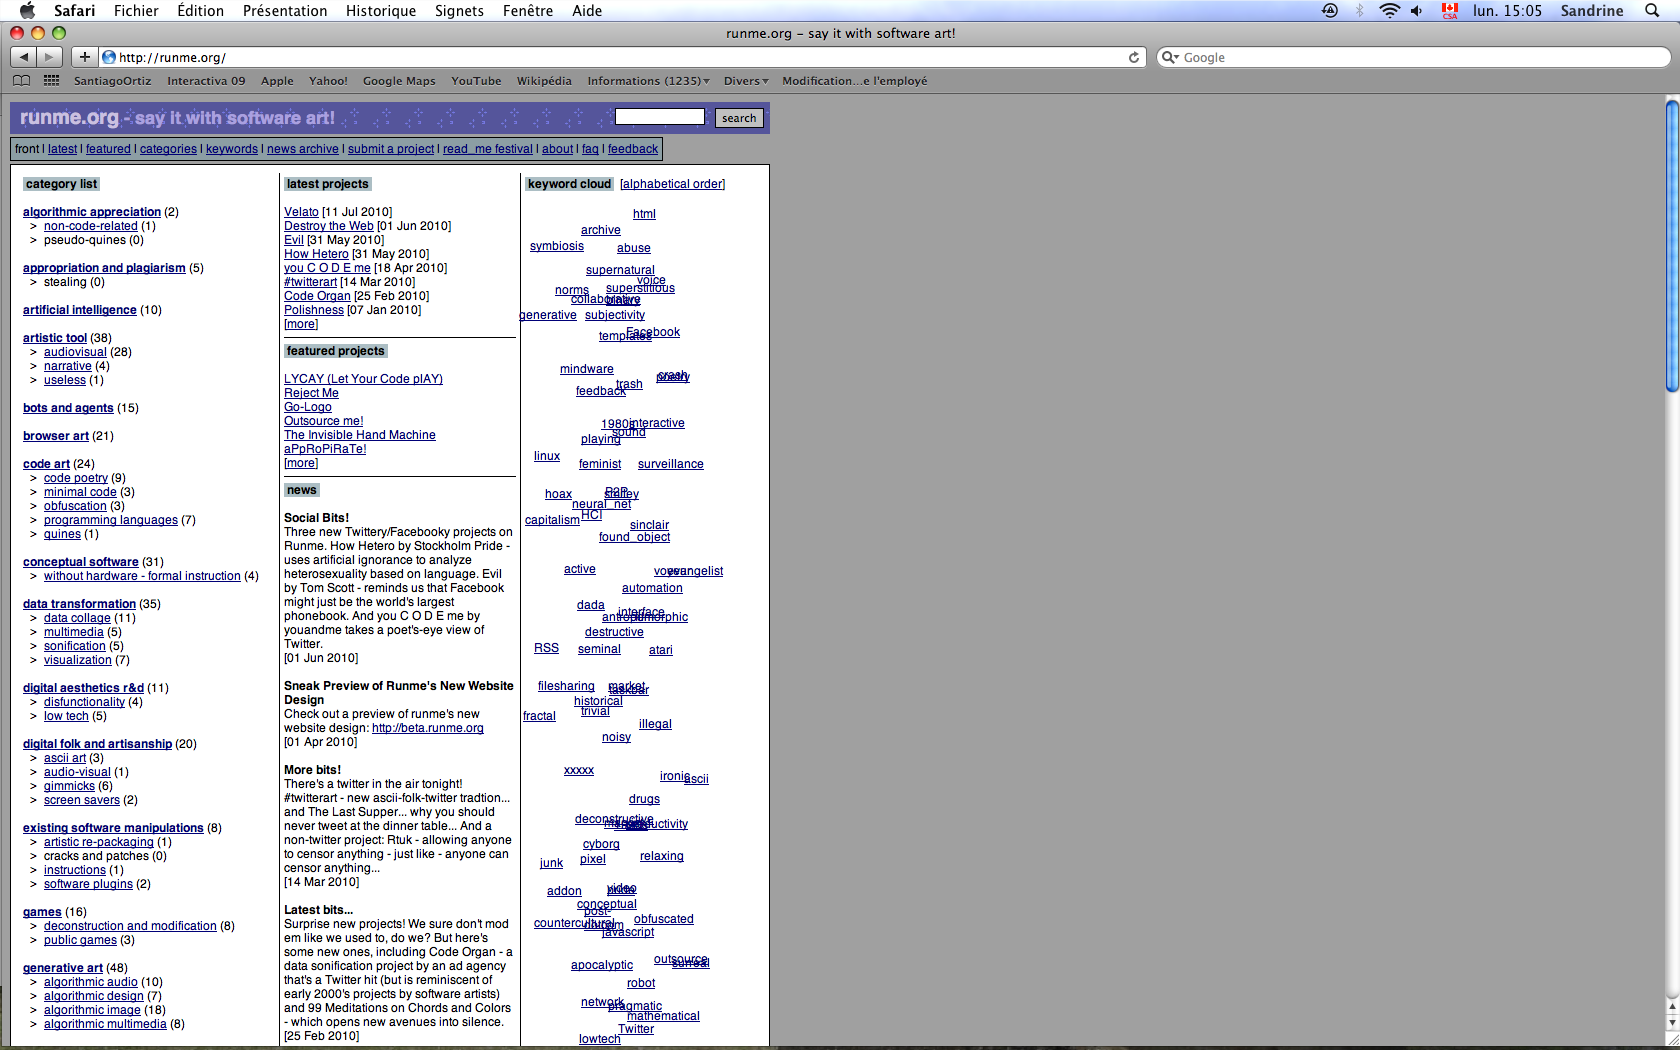Open the Time Machine status icon

(x=1330, y=10)
